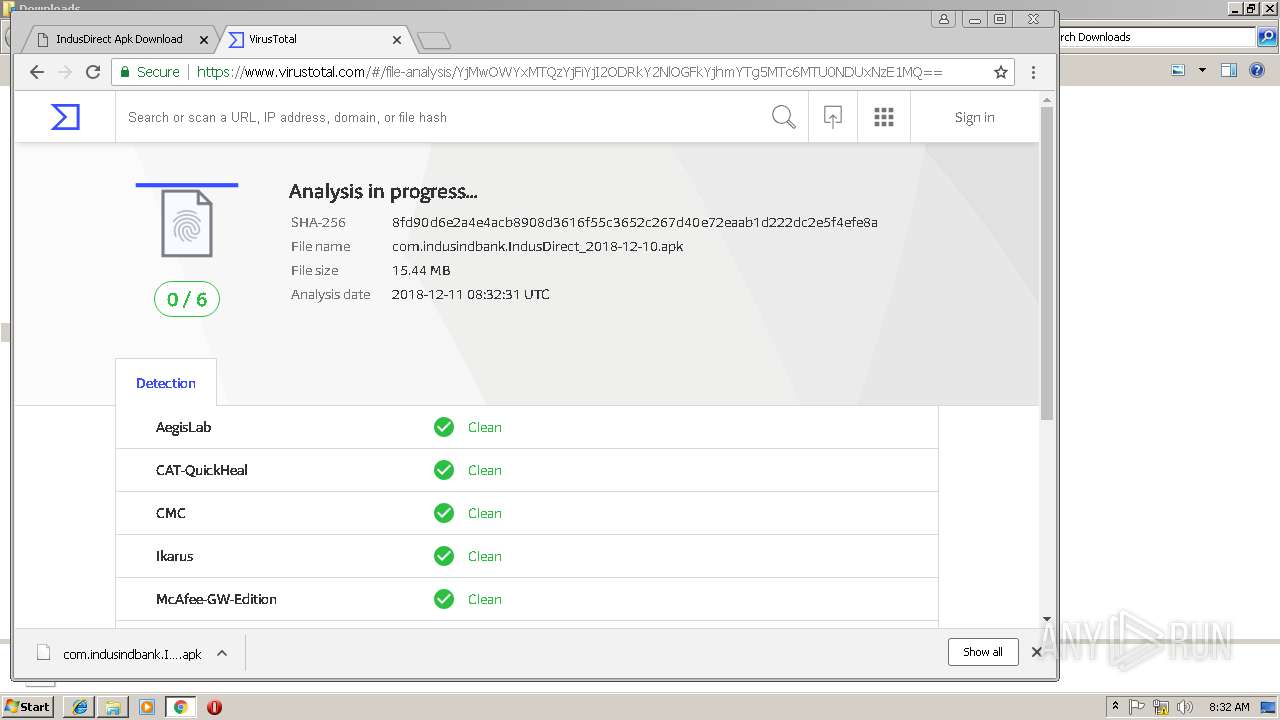Open the Detection tab
Image resolution: width=1280 pixels, height=720 pixels.
click(166, 383)
